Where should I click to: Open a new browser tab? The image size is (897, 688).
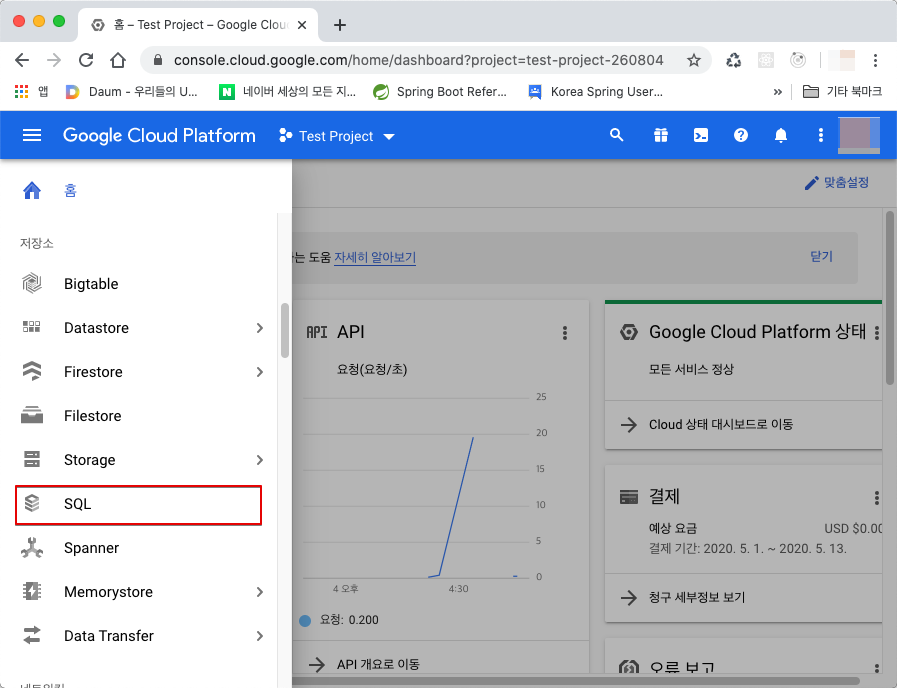340,25
